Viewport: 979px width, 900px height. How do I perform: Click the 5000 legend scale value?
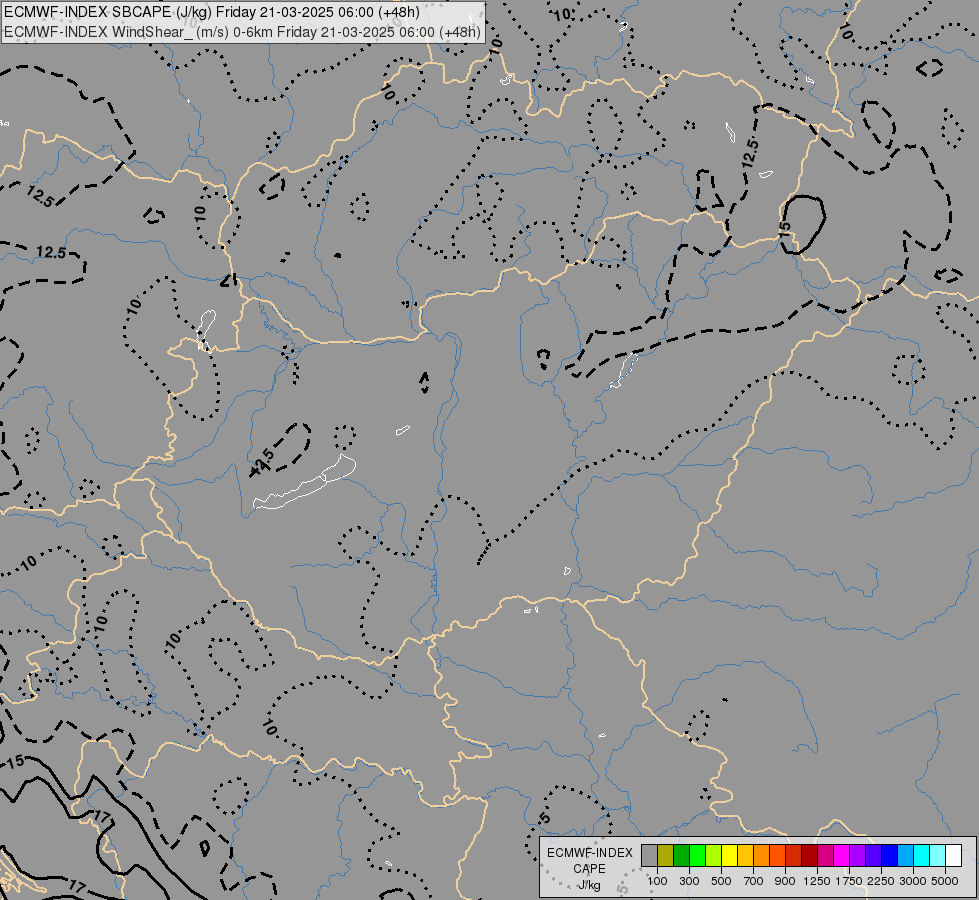coord(945,881)
